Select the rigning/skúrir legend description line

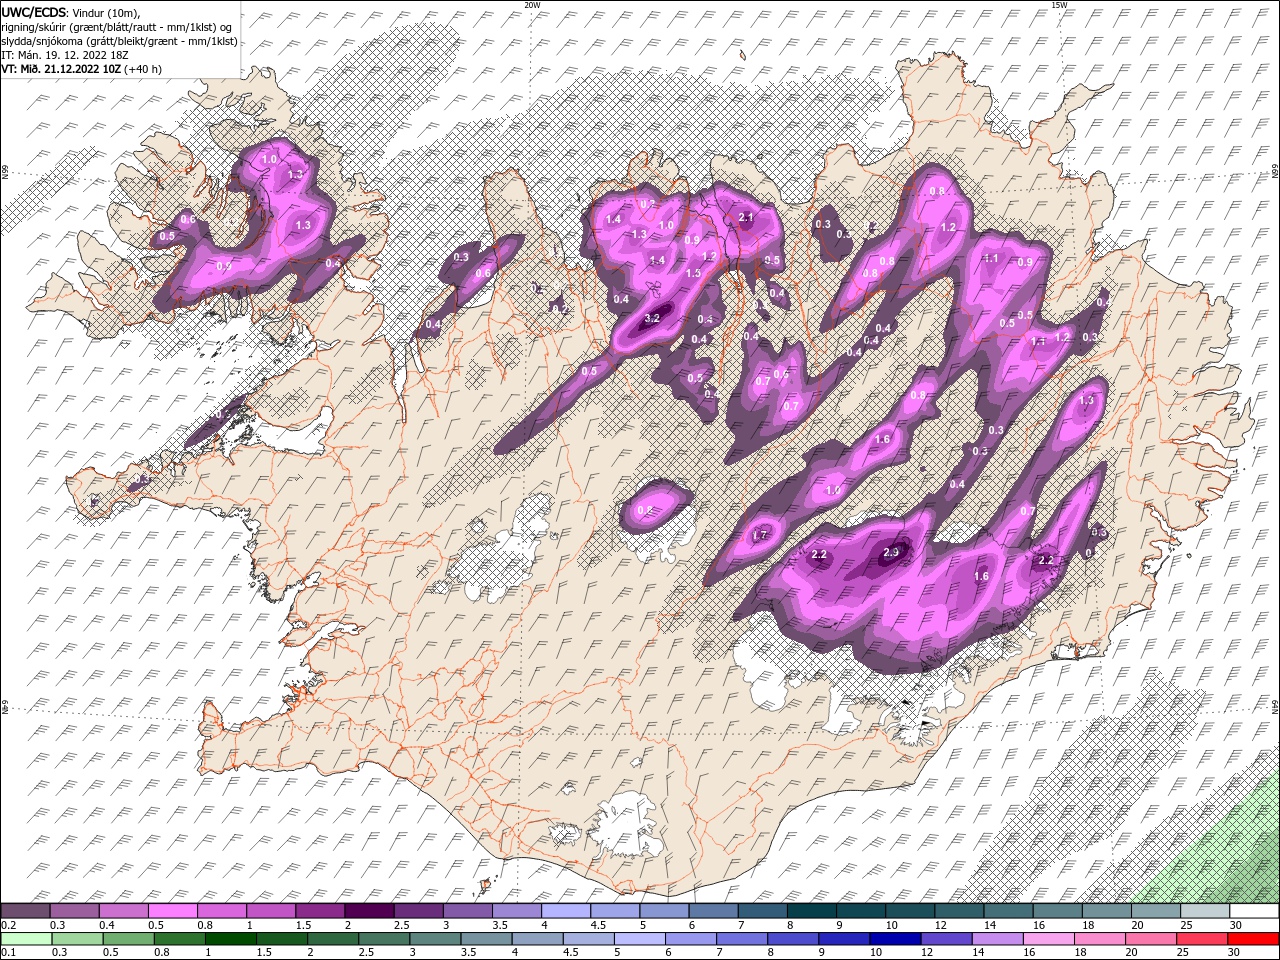coord(116,26)
